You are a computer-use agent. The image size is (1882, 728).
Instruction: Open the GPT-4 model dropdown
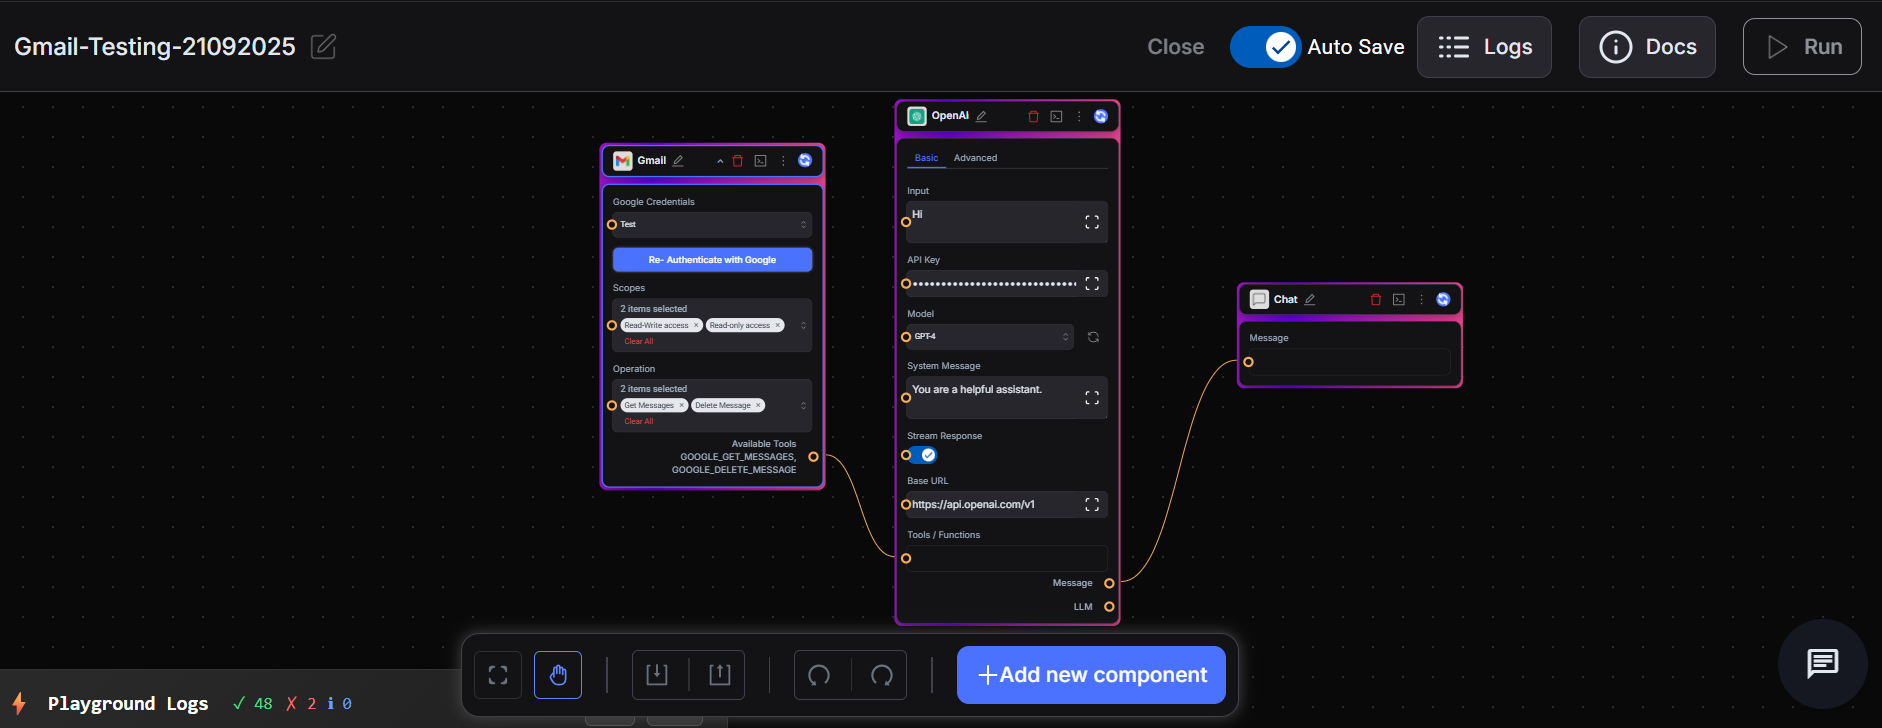990,337
